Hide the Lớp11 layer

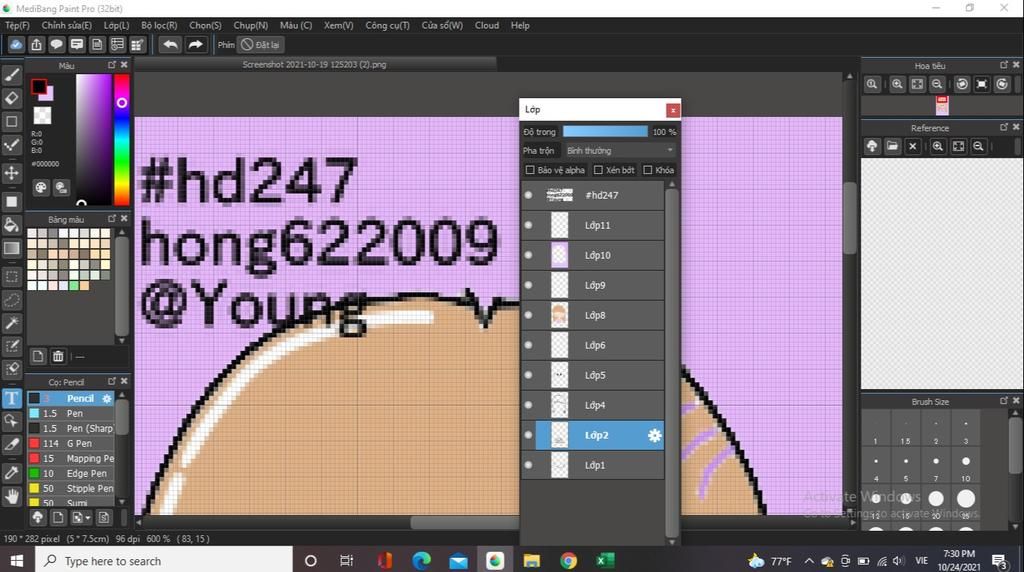click(528, 225)
